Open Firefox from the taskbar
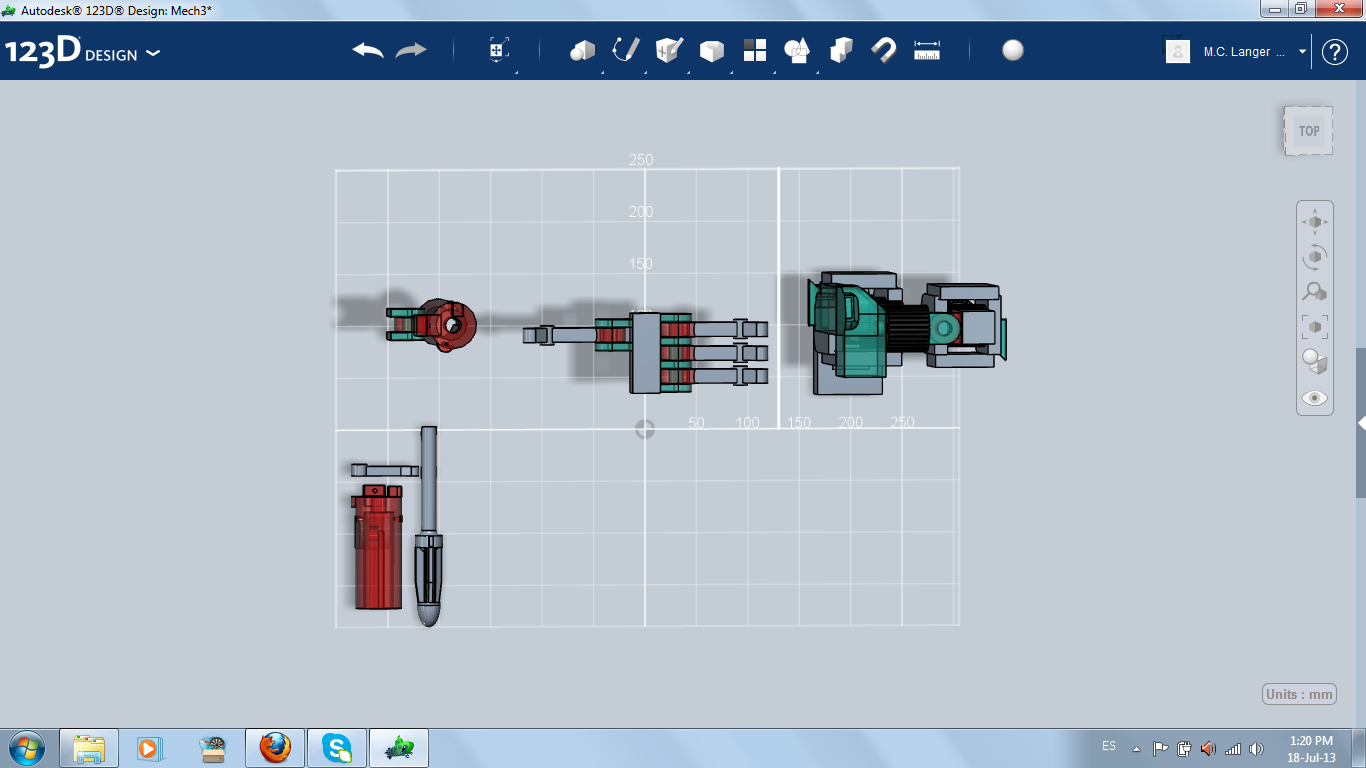The image size is (1366, 768). 274,748
